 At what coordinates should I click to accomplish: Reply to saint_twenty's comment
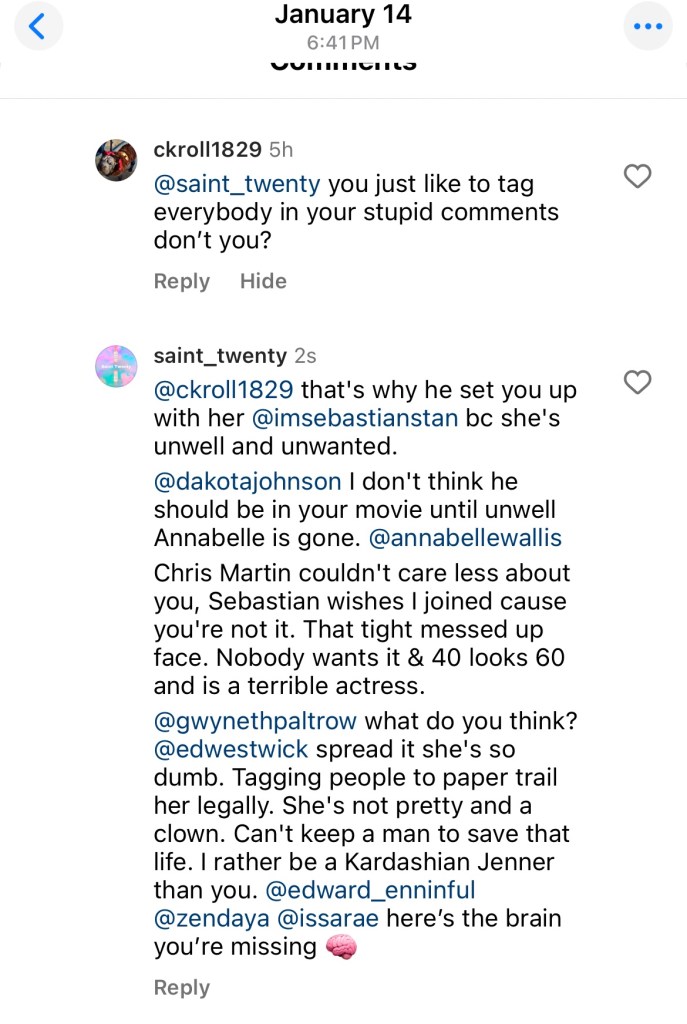tap(181, 988)
